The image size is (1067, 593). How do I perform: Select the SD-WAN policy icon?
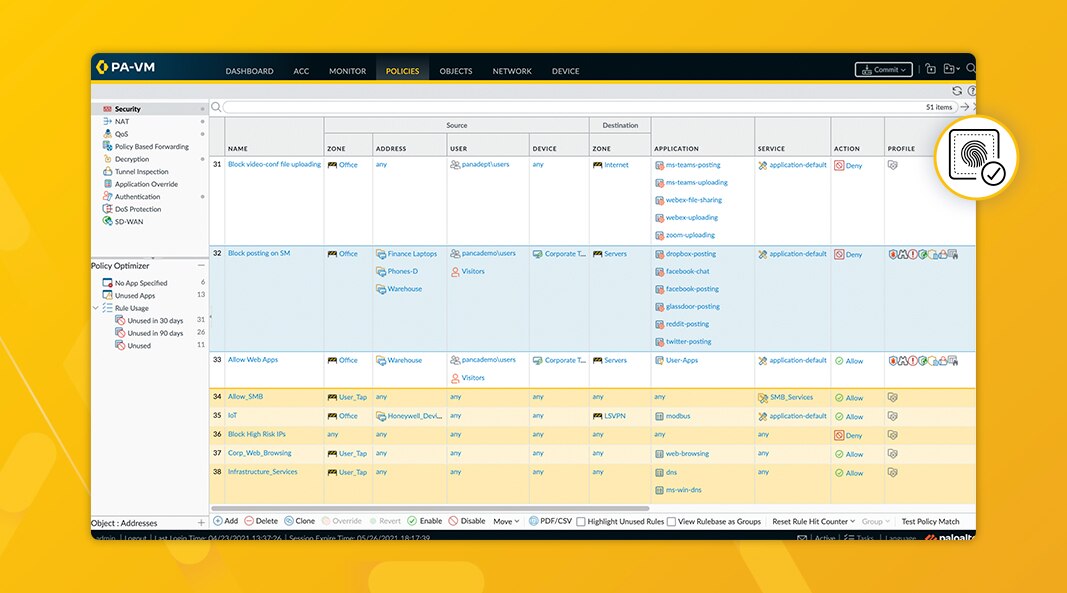point(107,221)
